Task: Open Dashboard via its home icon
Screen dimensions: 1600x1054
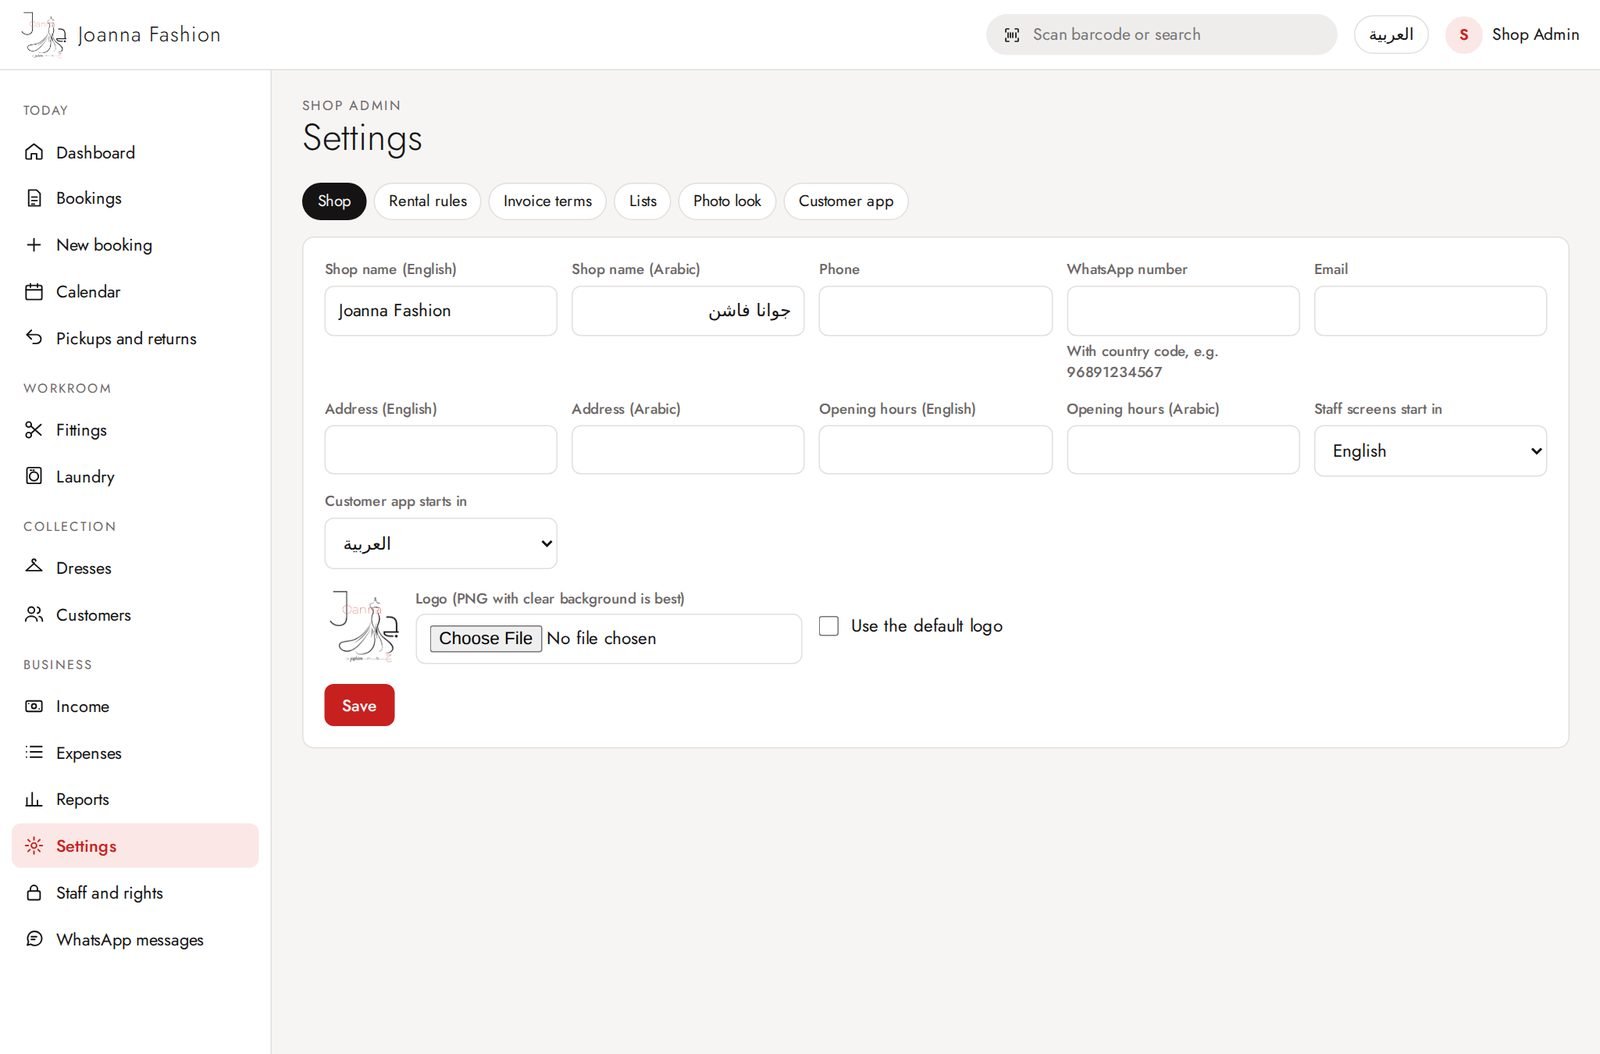Action: coord(34,152)
